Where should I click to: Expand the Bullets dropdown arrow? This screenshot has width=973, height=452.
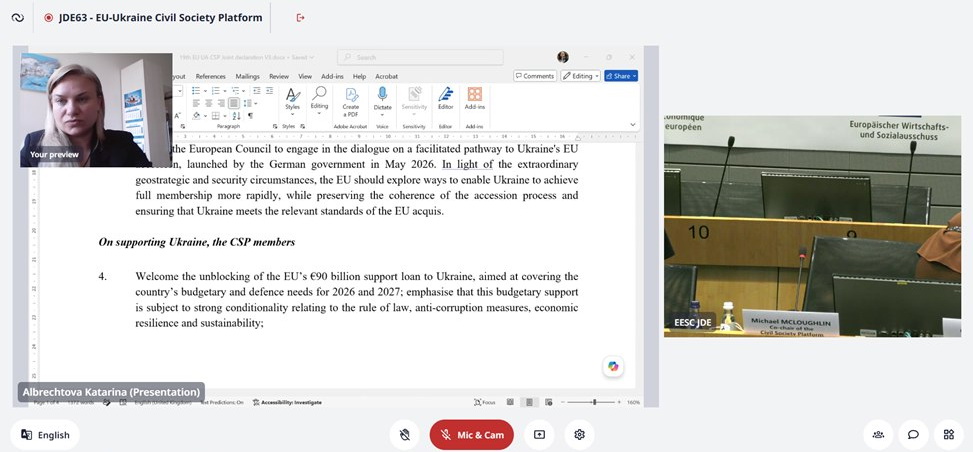click(205, 91)
